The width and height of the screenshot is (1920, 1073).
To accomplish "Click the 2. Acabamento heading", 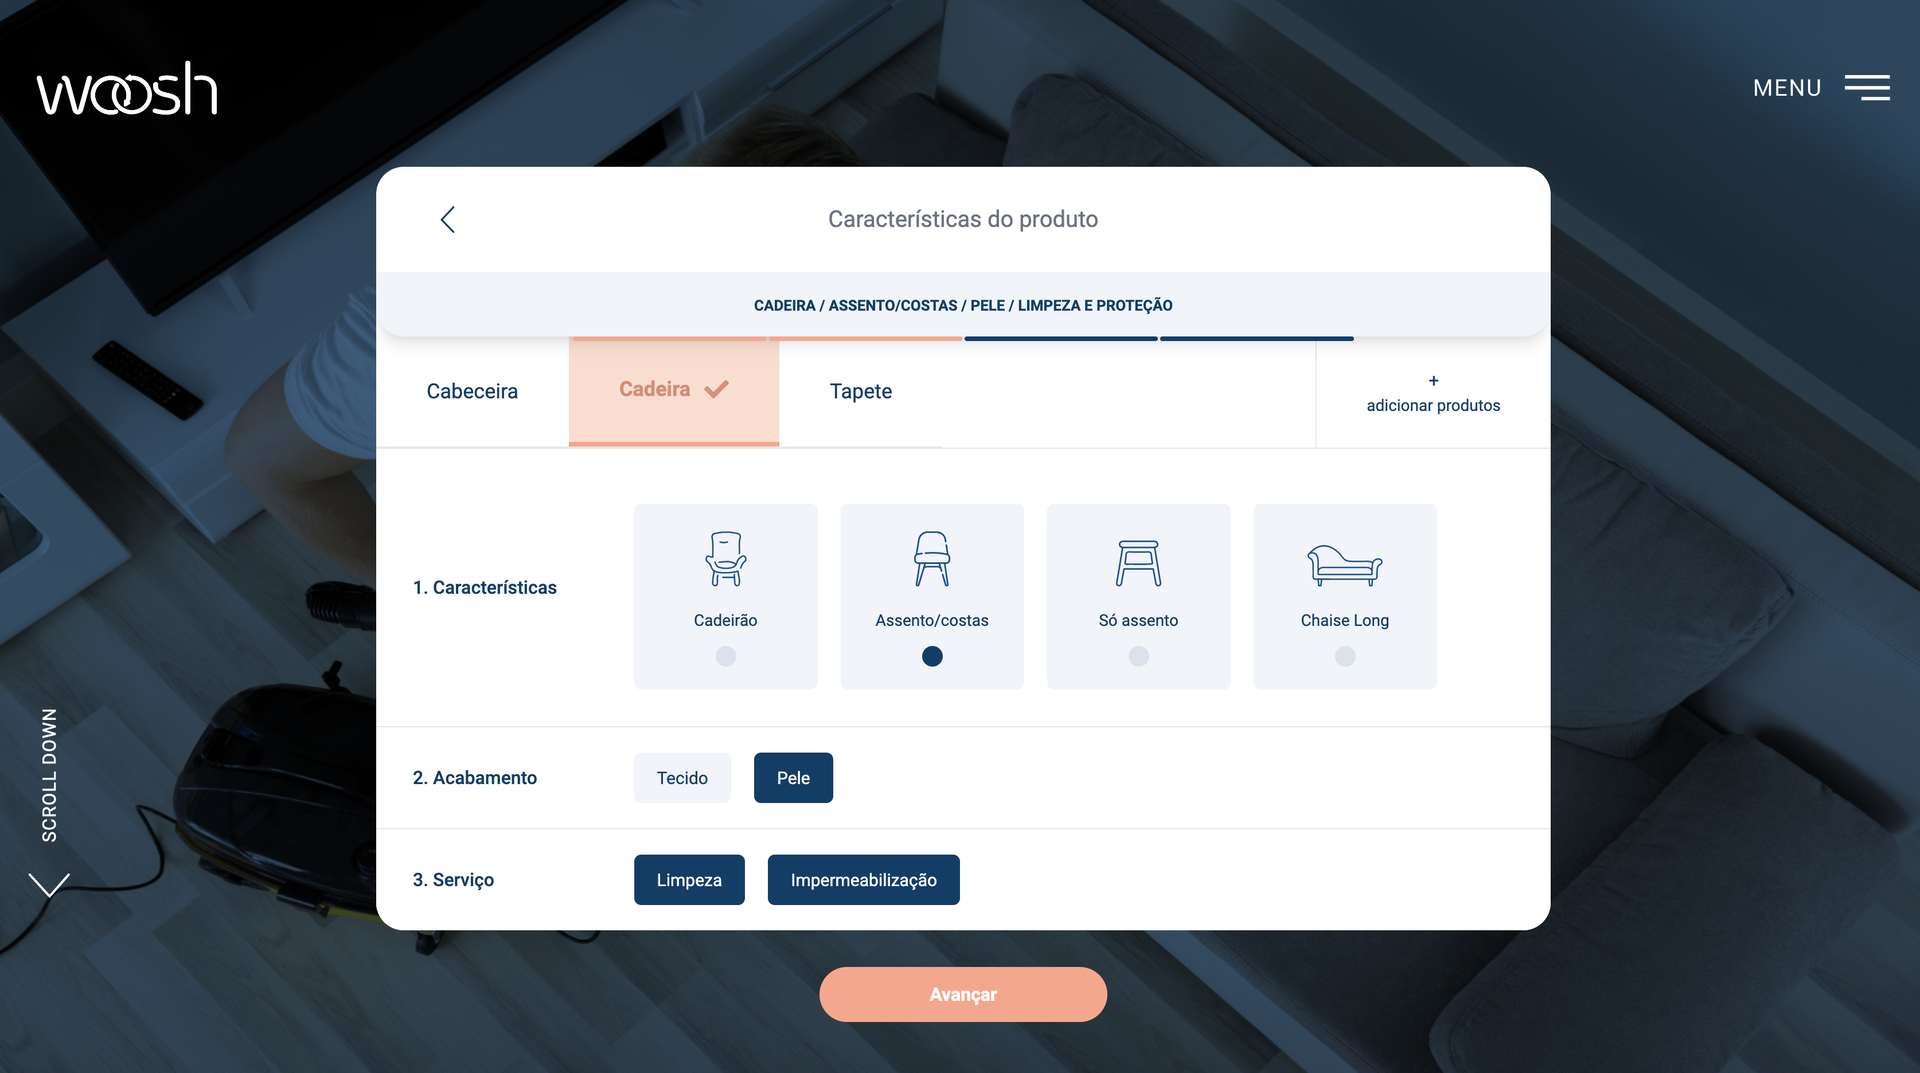I will click(x=475, y=778).
